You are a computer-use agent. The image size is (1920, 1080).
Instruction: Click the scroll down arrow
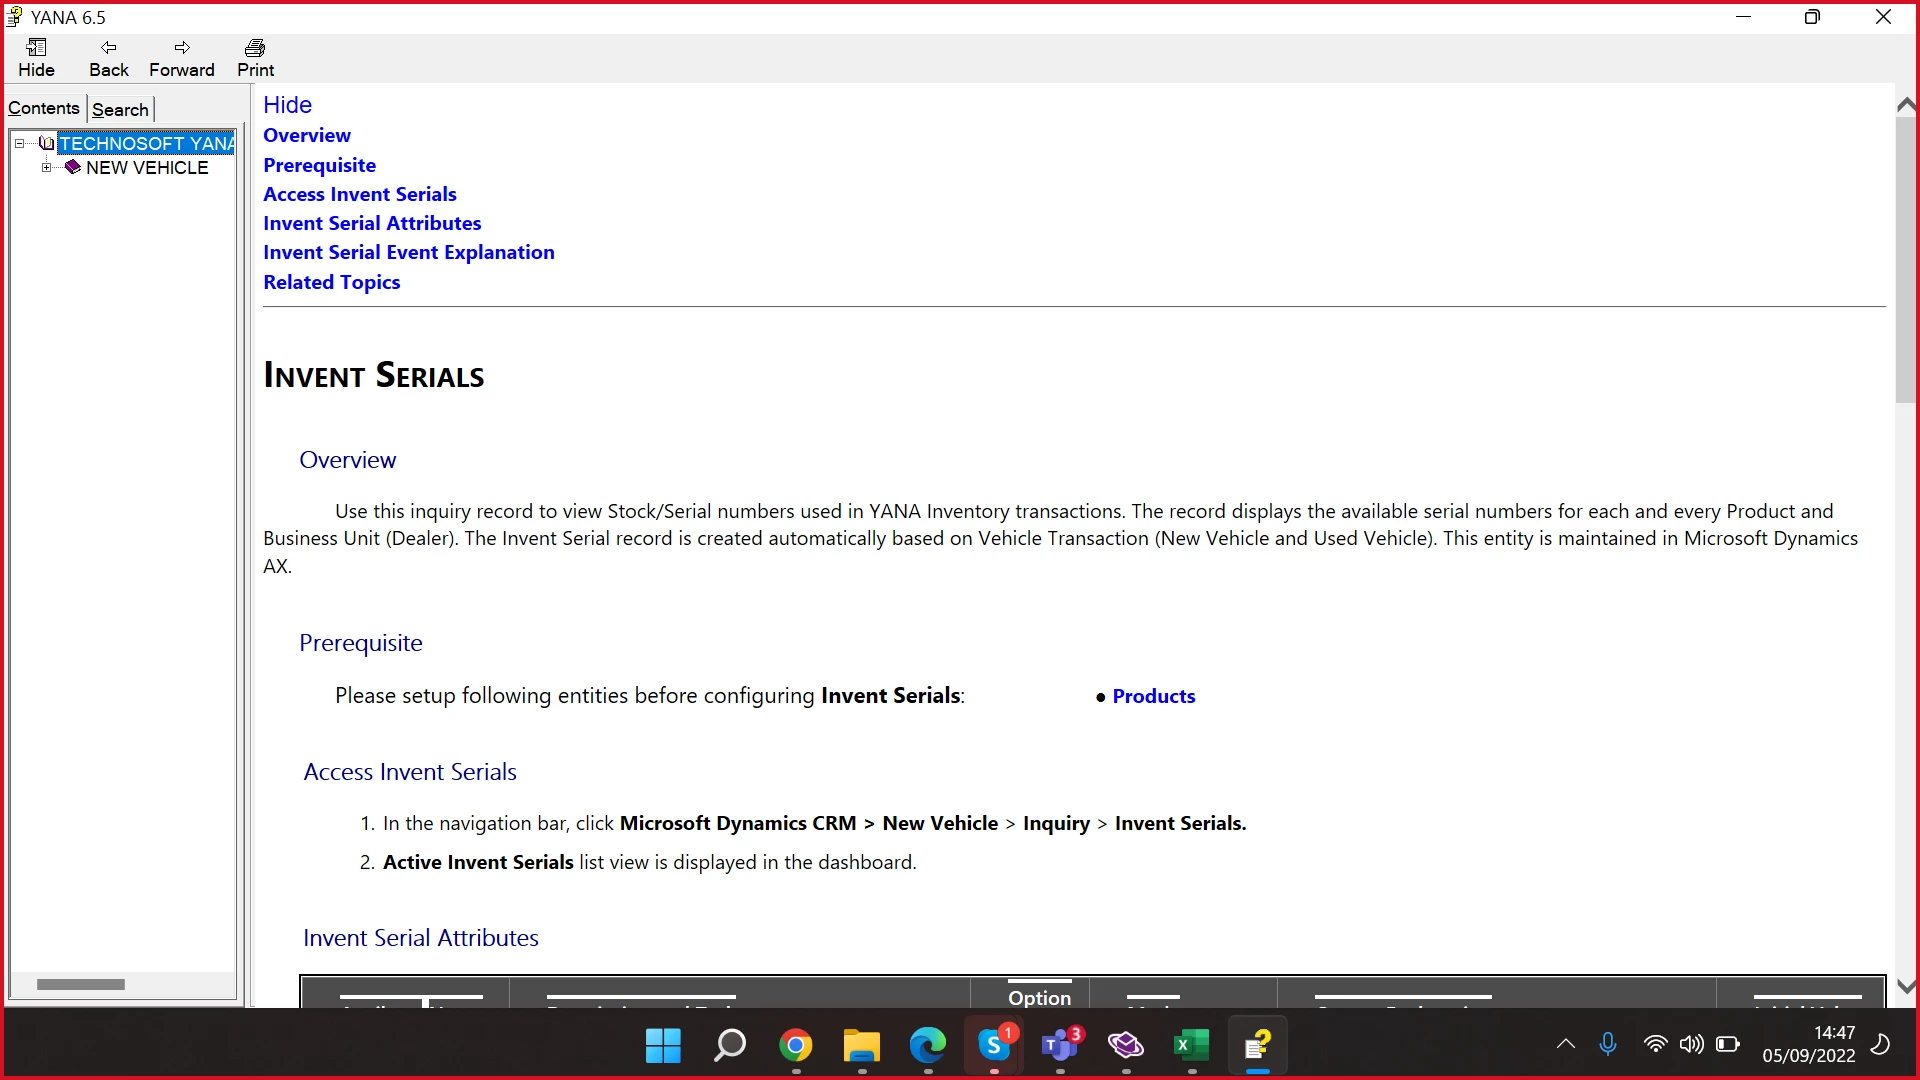click(1906, 987)
